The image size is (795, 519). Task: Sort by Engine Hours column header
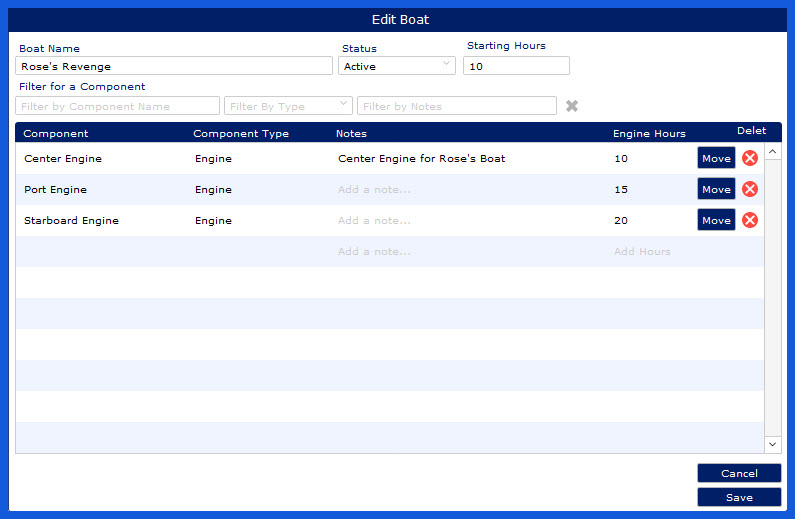[x=649, y=133]
